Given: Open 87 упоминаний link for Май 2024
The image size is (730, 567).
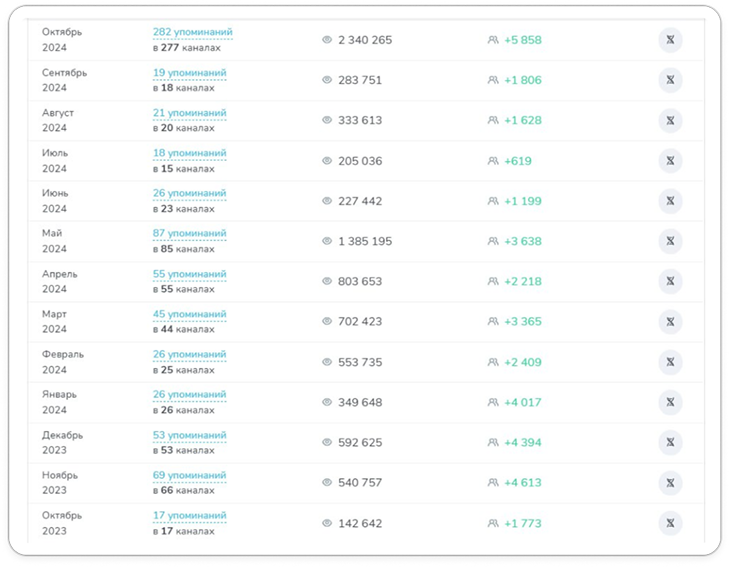Looking at the screenshot, I should [x=189, y=233].
